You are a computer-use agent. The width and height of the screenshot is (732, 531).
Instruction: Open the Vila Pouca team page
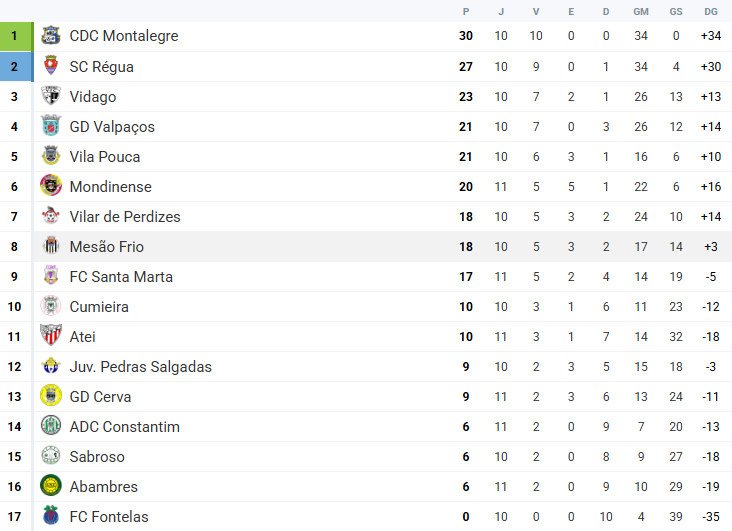tap(105, 157)
